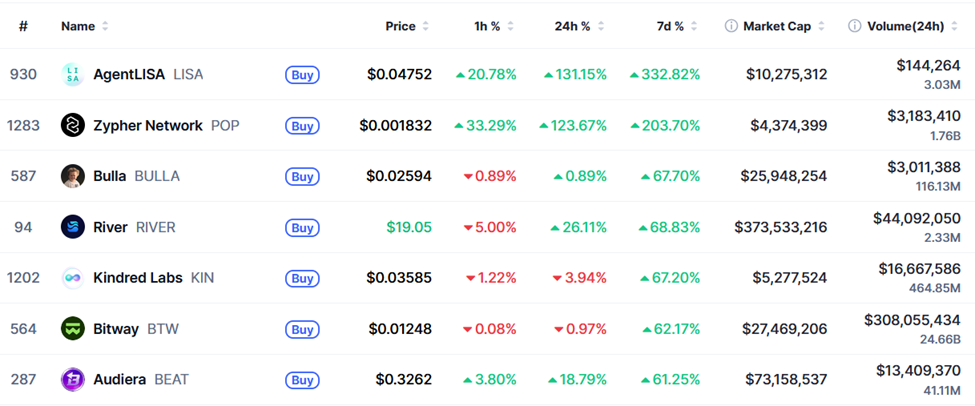Viewport: 975px width, 406px height.
Task: Open the Zypher Network coin page
Action: click(x=147, y=125)
